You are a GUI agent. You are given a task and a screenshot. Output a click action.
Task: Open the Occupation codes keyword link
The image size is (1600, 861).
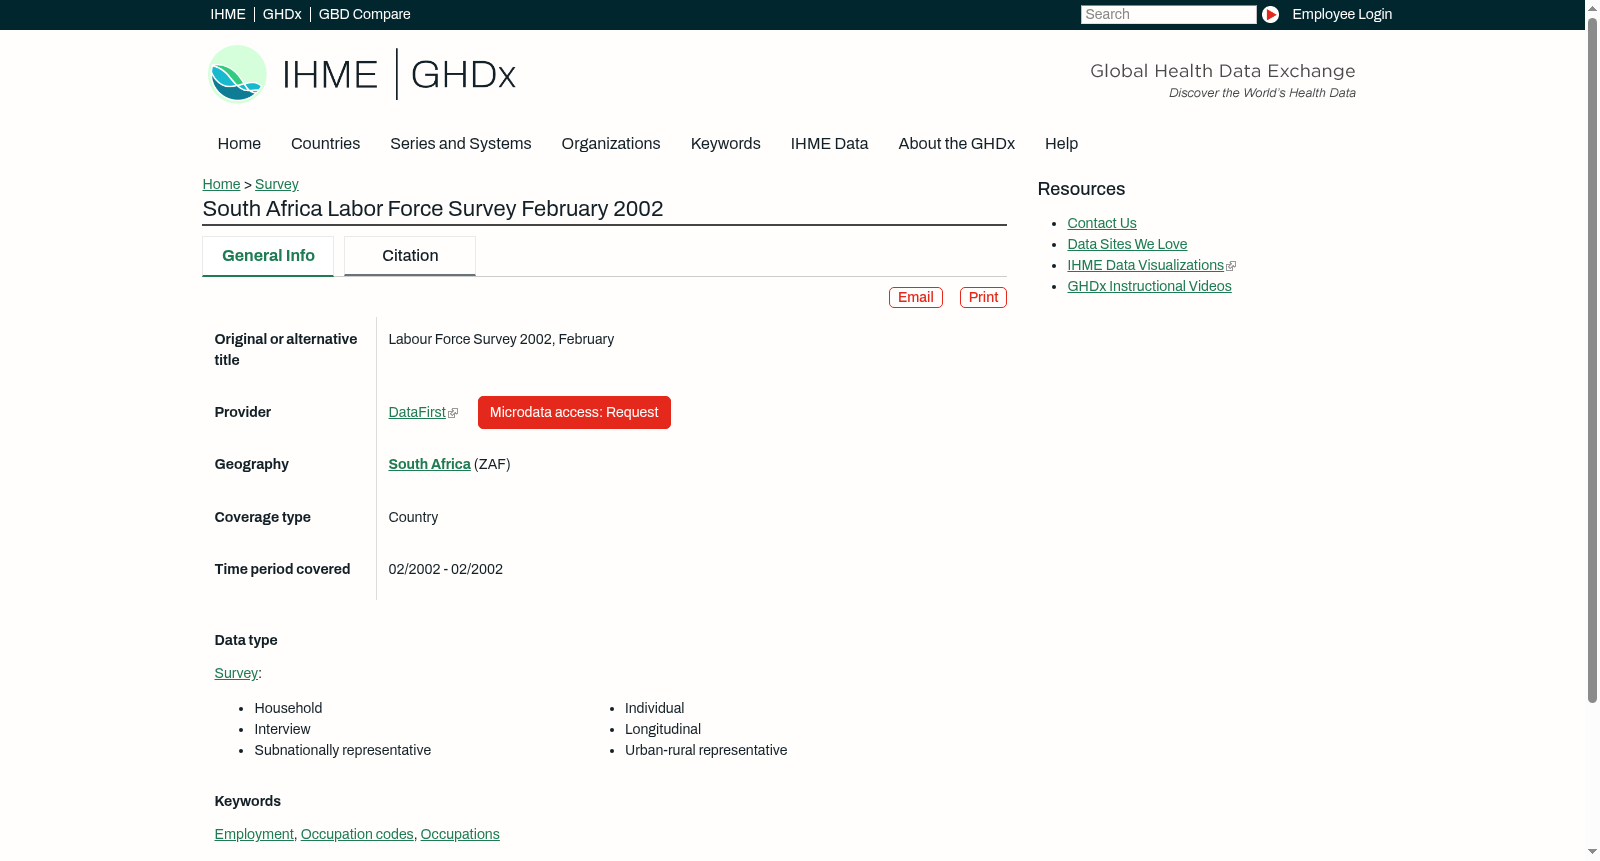(357, 835)
